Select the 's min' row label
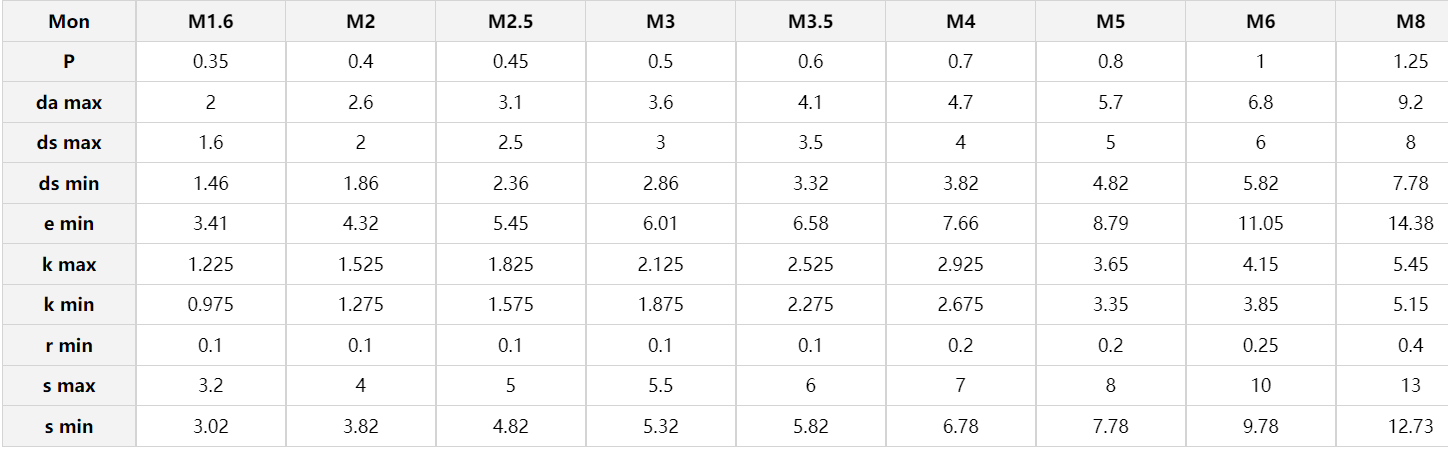 click(69, 427)
